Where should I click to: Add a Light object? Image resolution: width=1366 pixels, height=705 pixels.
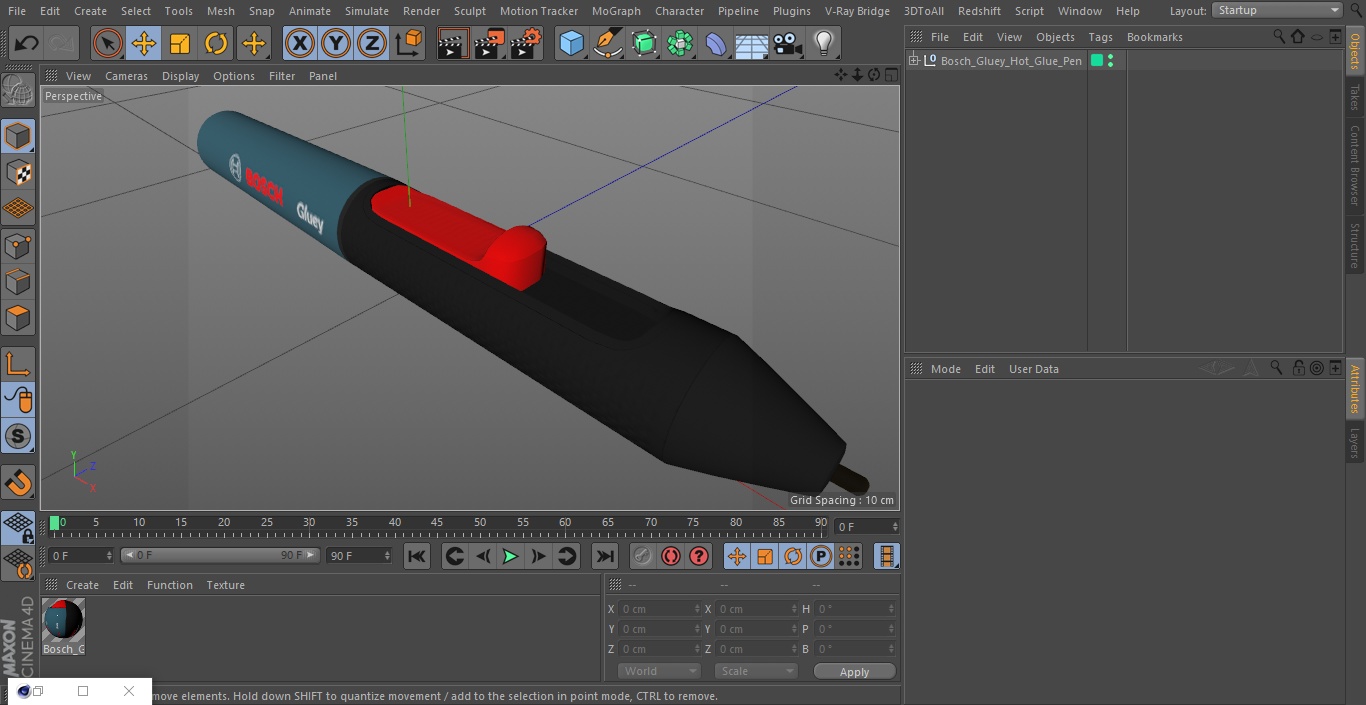click(824, 43)
